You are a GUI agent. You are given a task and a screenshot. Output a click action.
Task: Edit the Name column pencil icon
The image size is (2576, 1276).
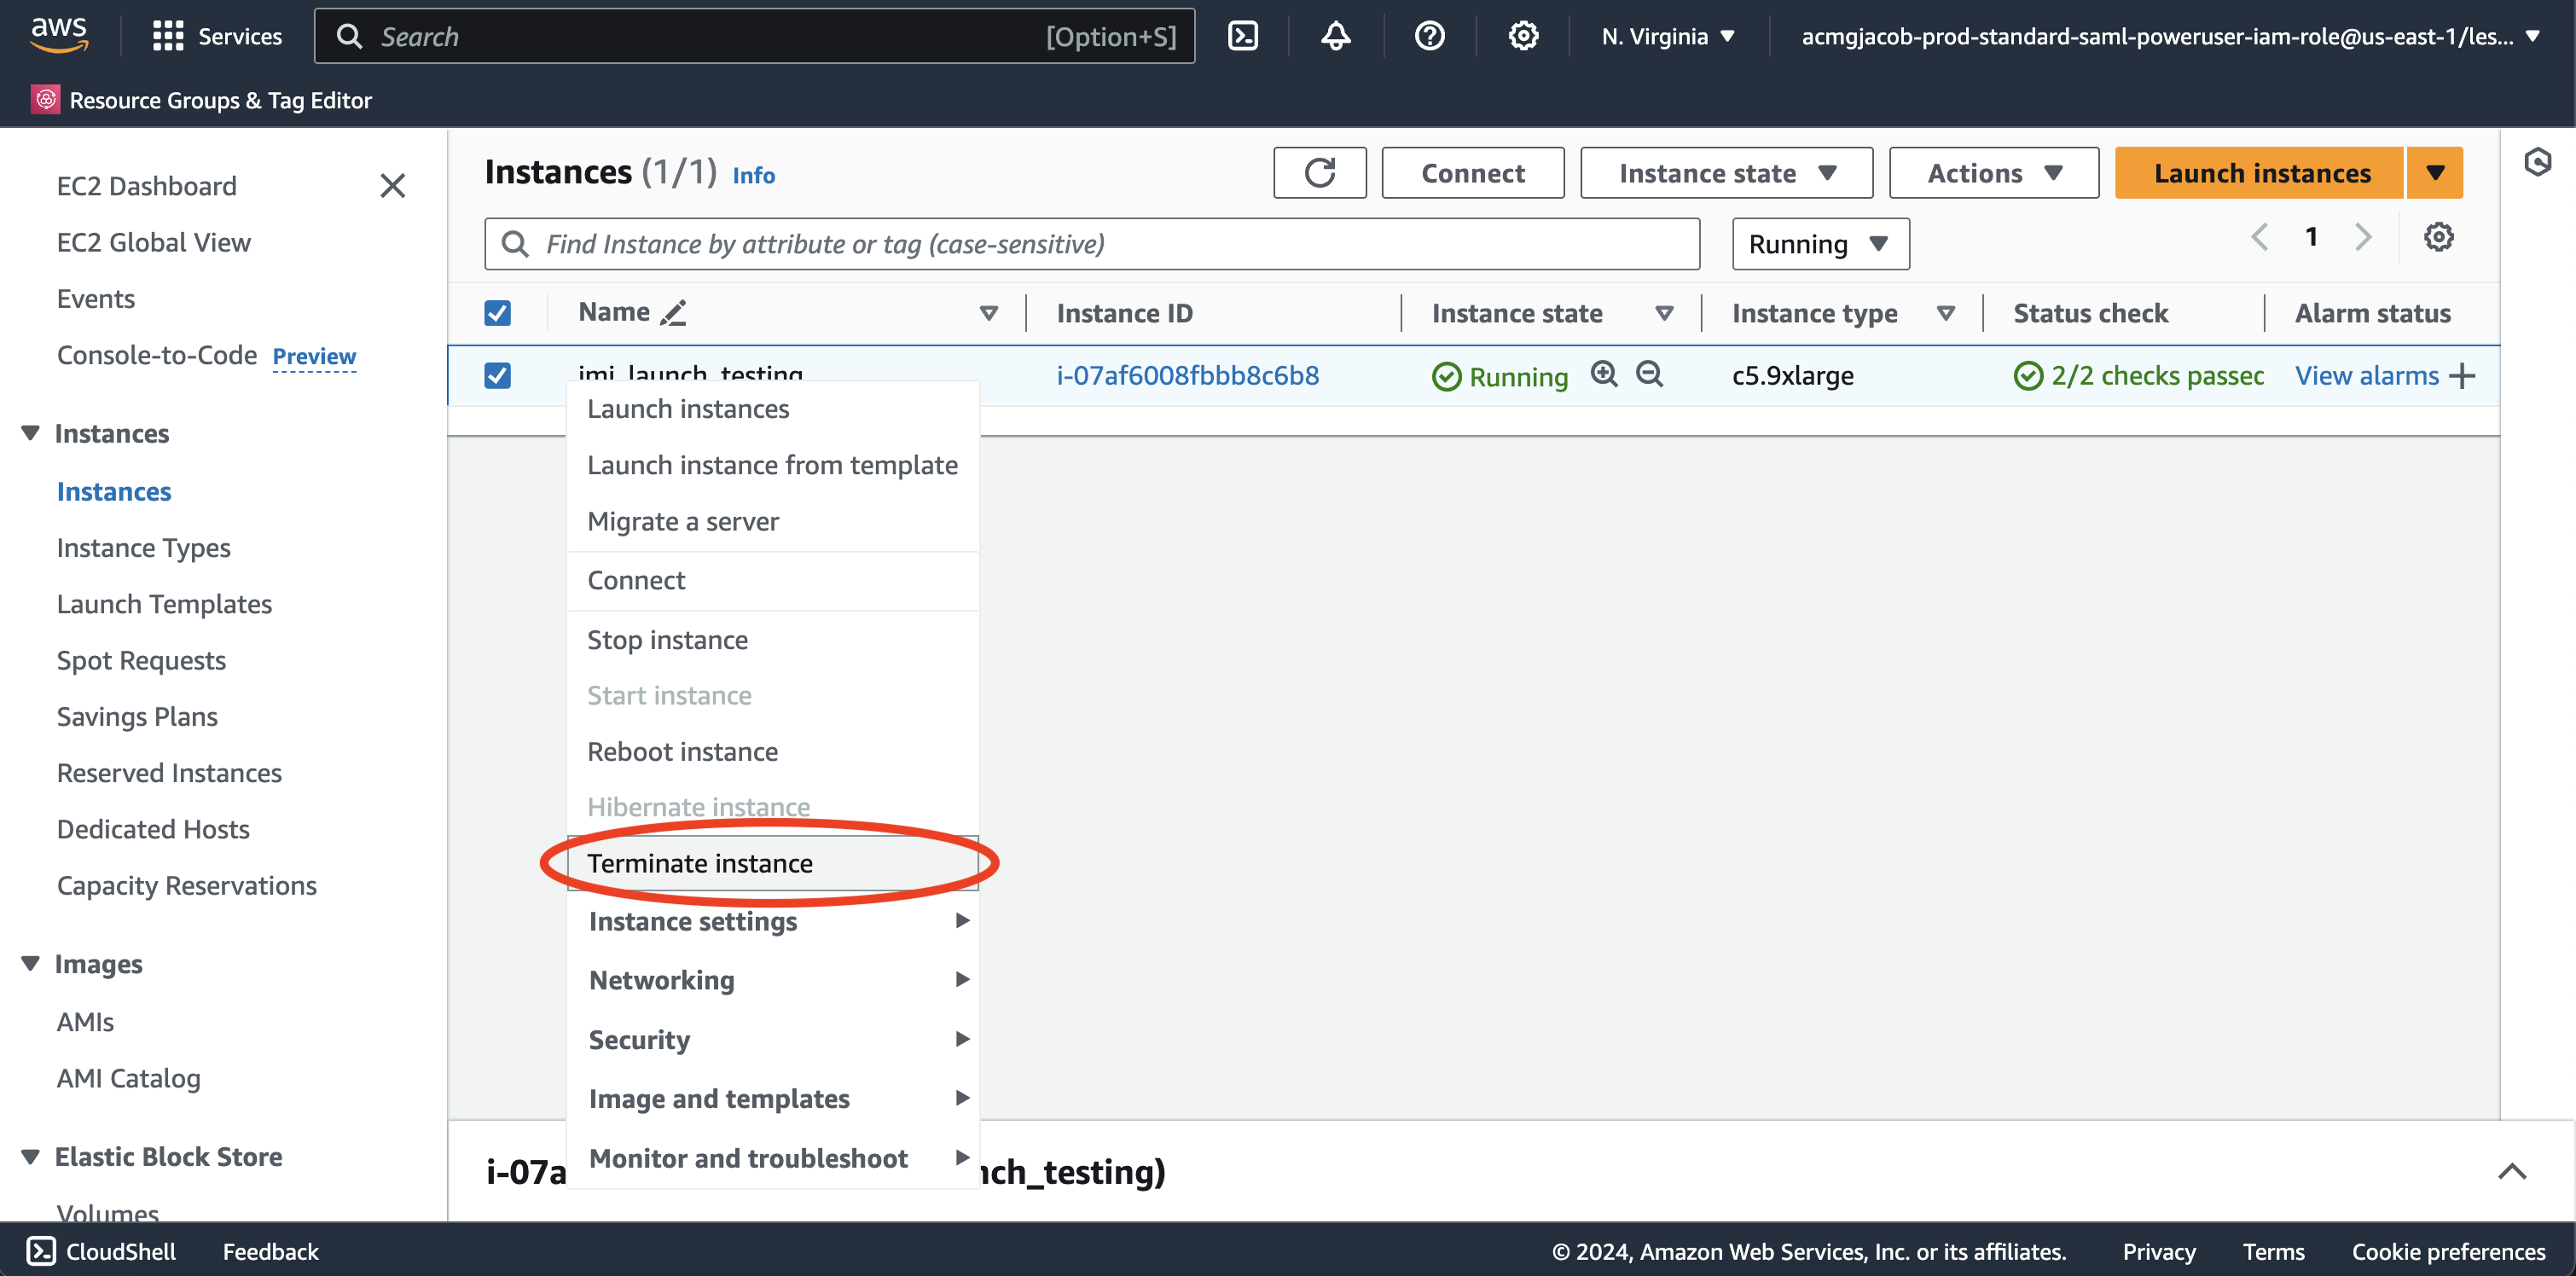click(x=674, y=313)
